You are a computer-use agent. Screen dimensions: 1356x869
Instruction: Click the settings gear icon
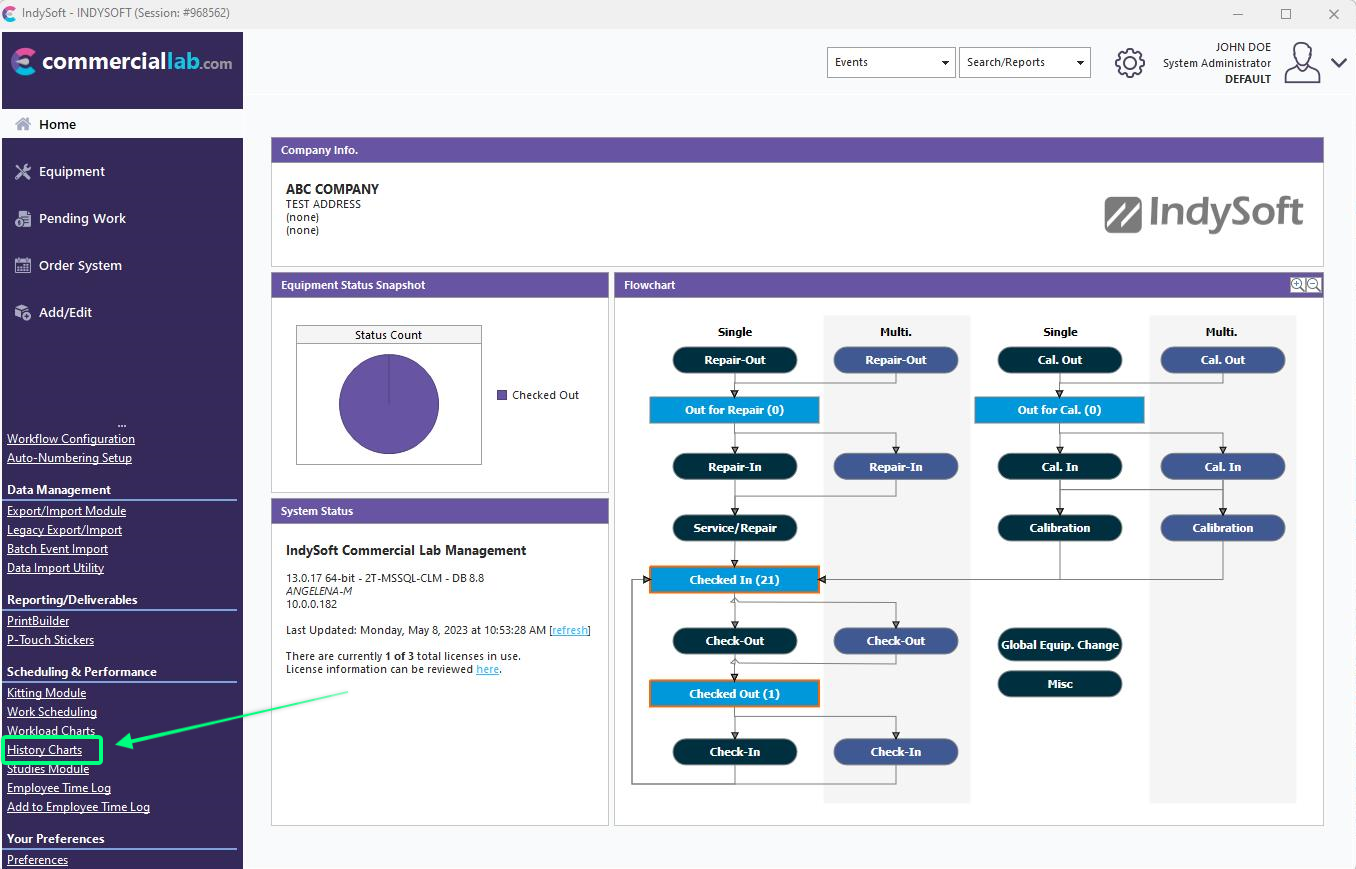point(1129,63)
